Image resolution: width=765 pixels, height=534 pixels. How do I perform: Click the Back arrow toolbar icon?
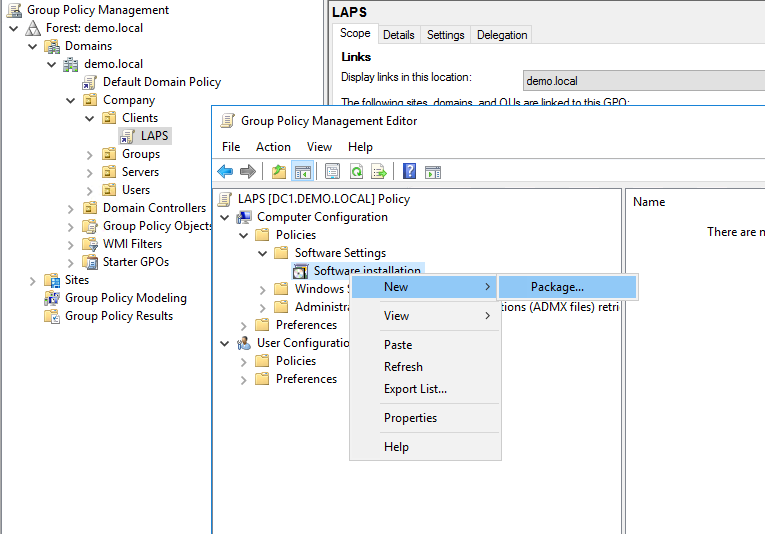click(x=225, y=171)
